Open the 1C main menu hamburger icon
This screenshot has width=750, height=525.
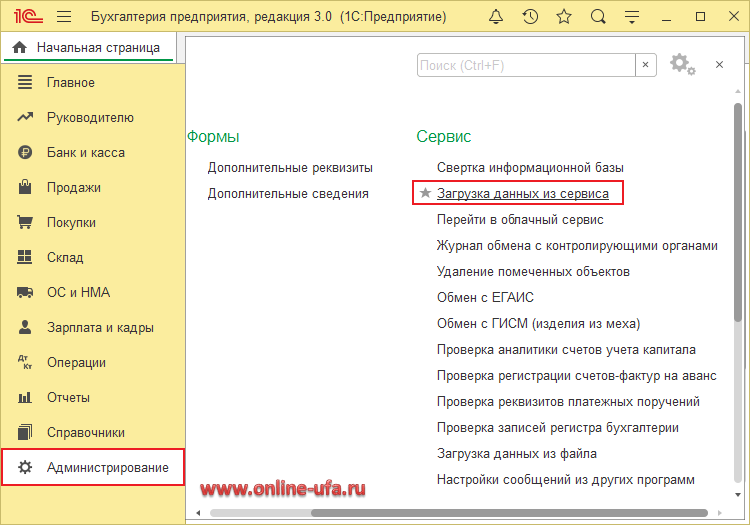[64, 17]
